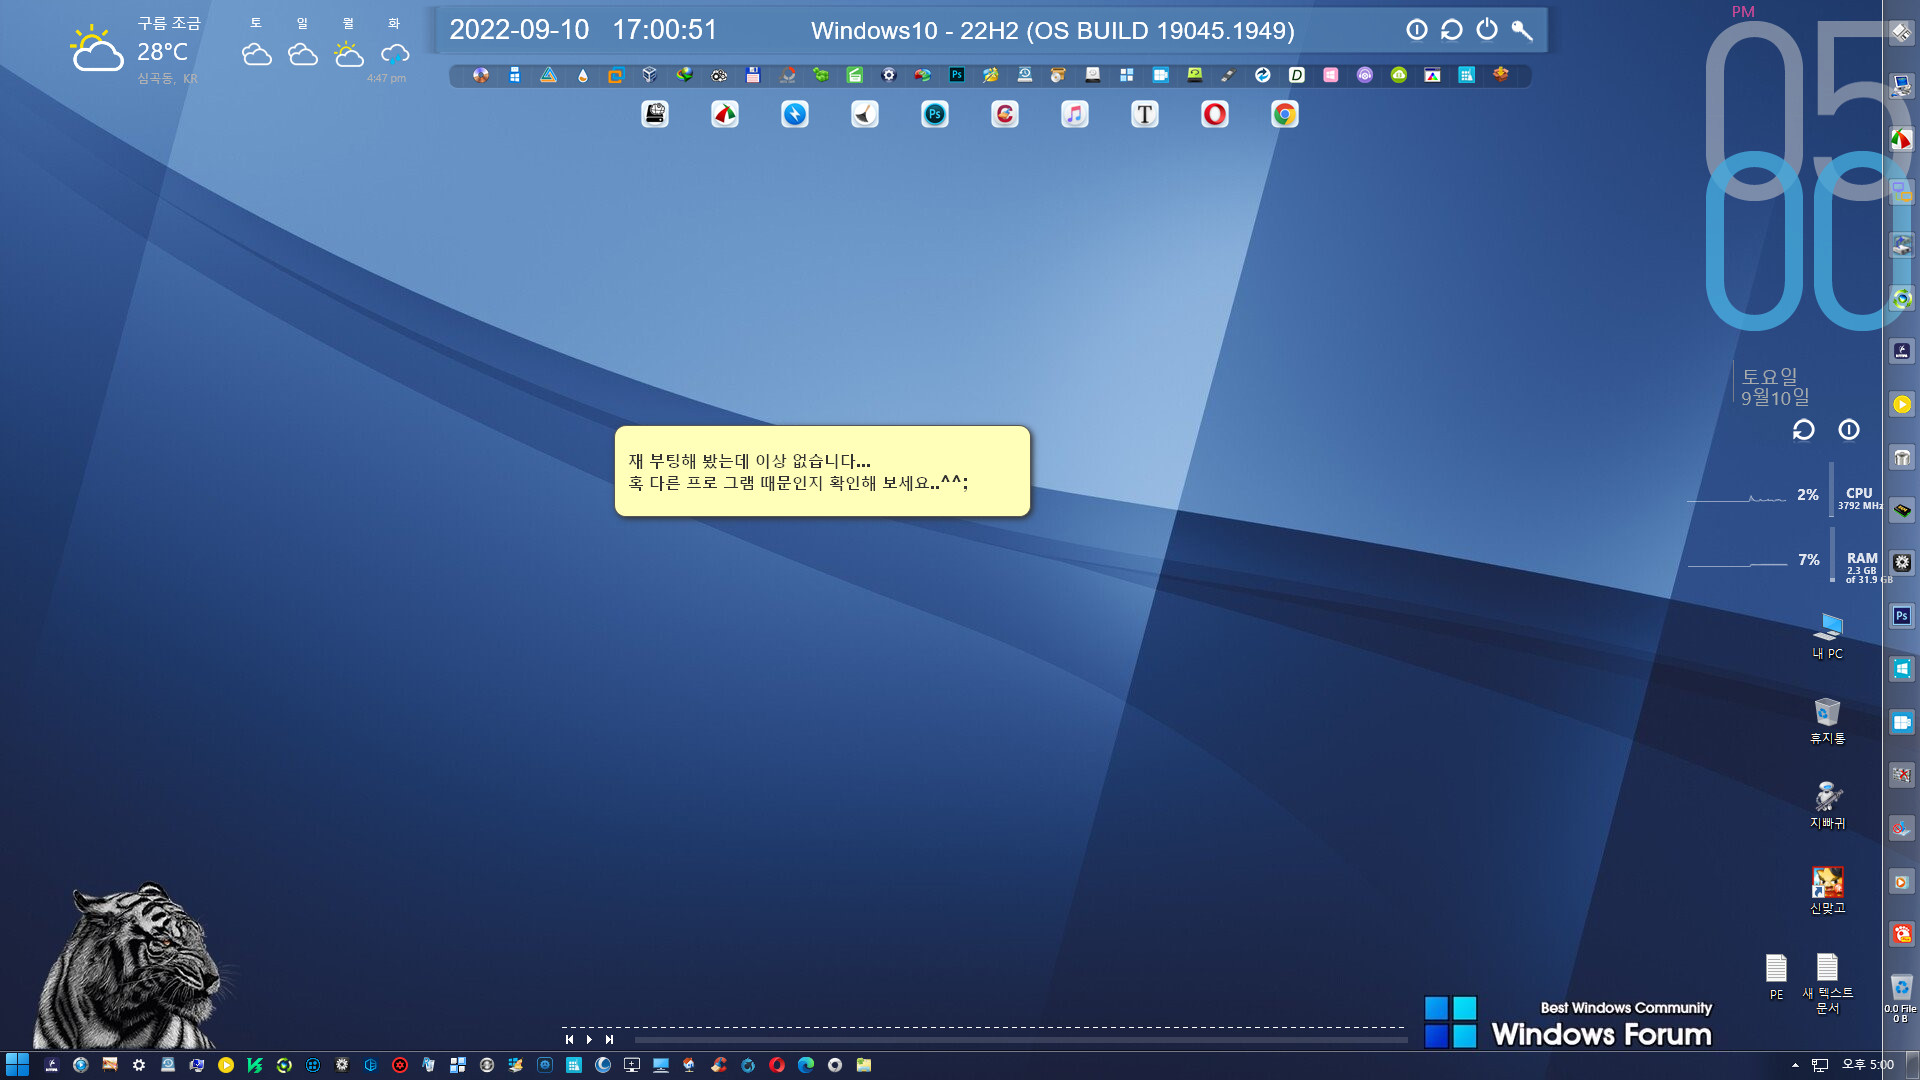Open the blue lightning bolt dock icon

coord(795,115)
